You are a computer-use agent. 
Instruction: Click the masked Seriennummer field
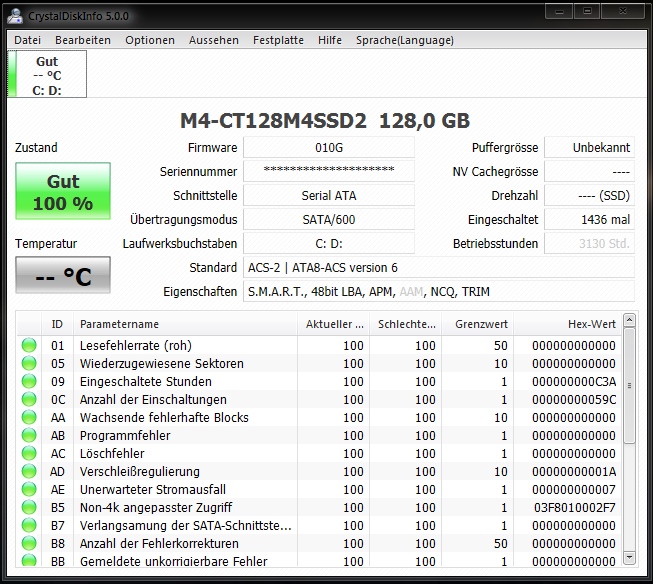pyautogui.click(x=329, y=171)
